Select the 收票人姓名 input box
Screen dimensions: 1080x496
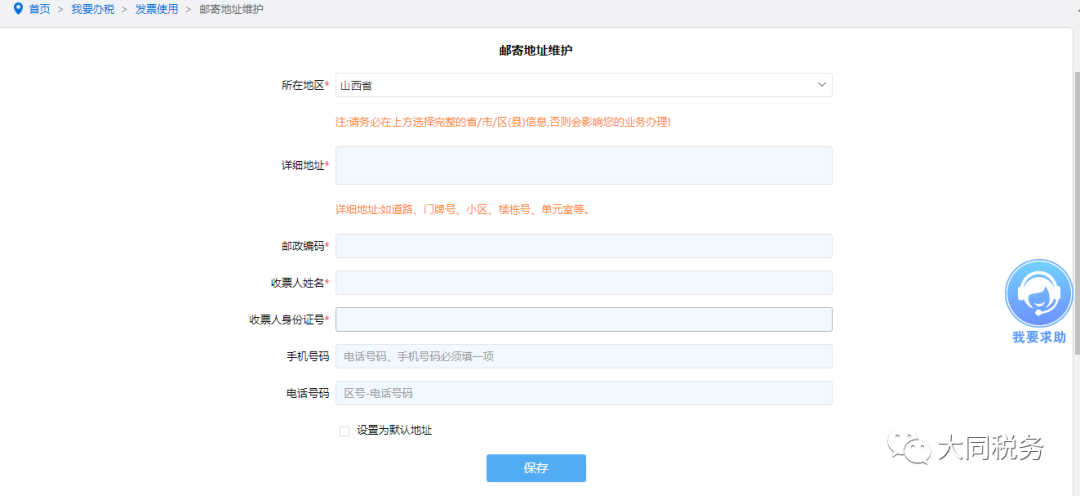(x=583, y=282)
